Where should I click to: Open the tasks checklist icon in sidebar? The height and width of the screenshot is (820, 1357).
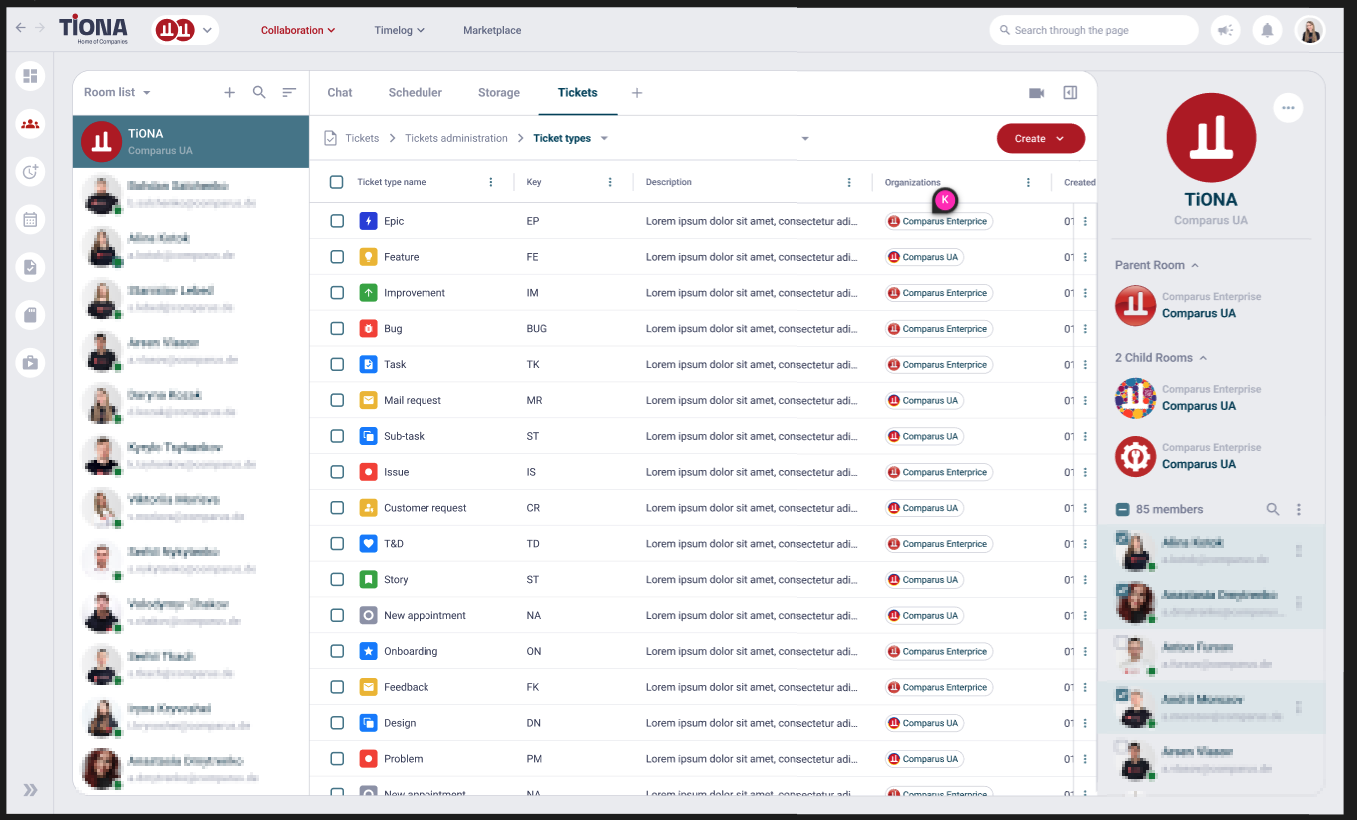pyautogui.click(x=30, y=267)
